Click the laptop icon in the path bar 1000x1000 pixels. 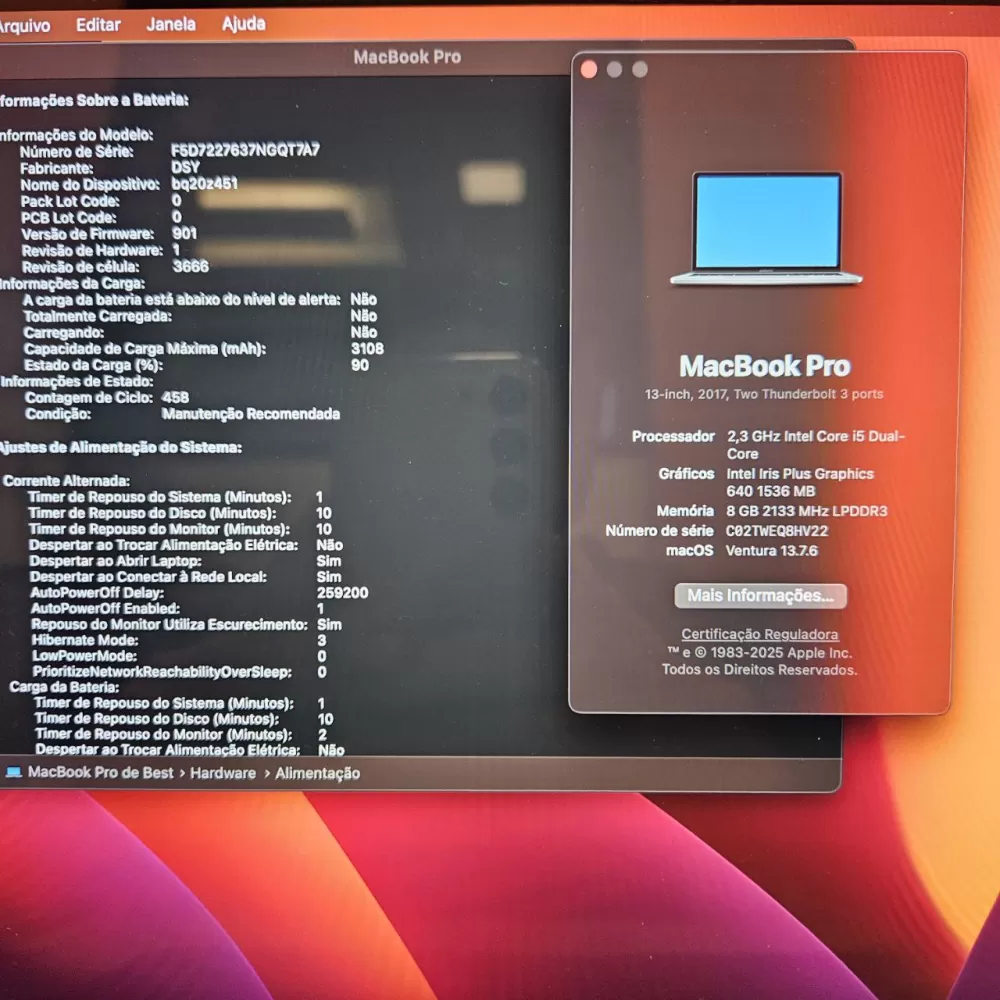click(13, 772)
